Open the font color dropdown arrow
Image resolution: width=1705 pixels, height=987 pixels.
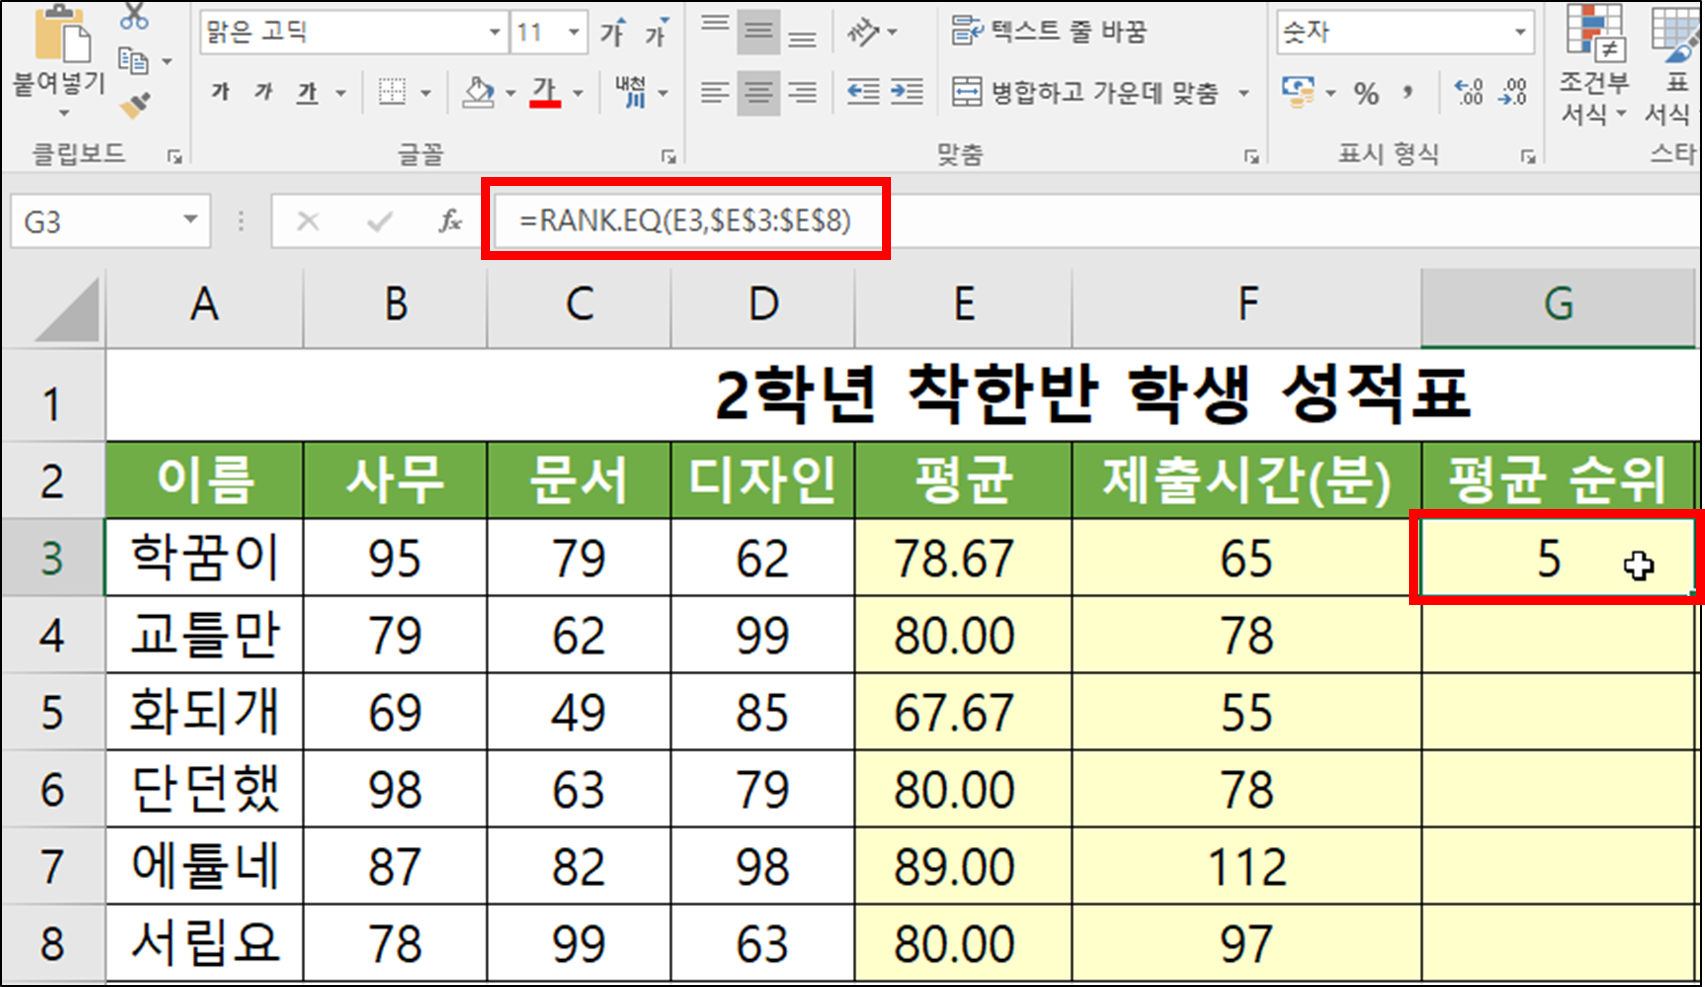[x=578, y=94]
